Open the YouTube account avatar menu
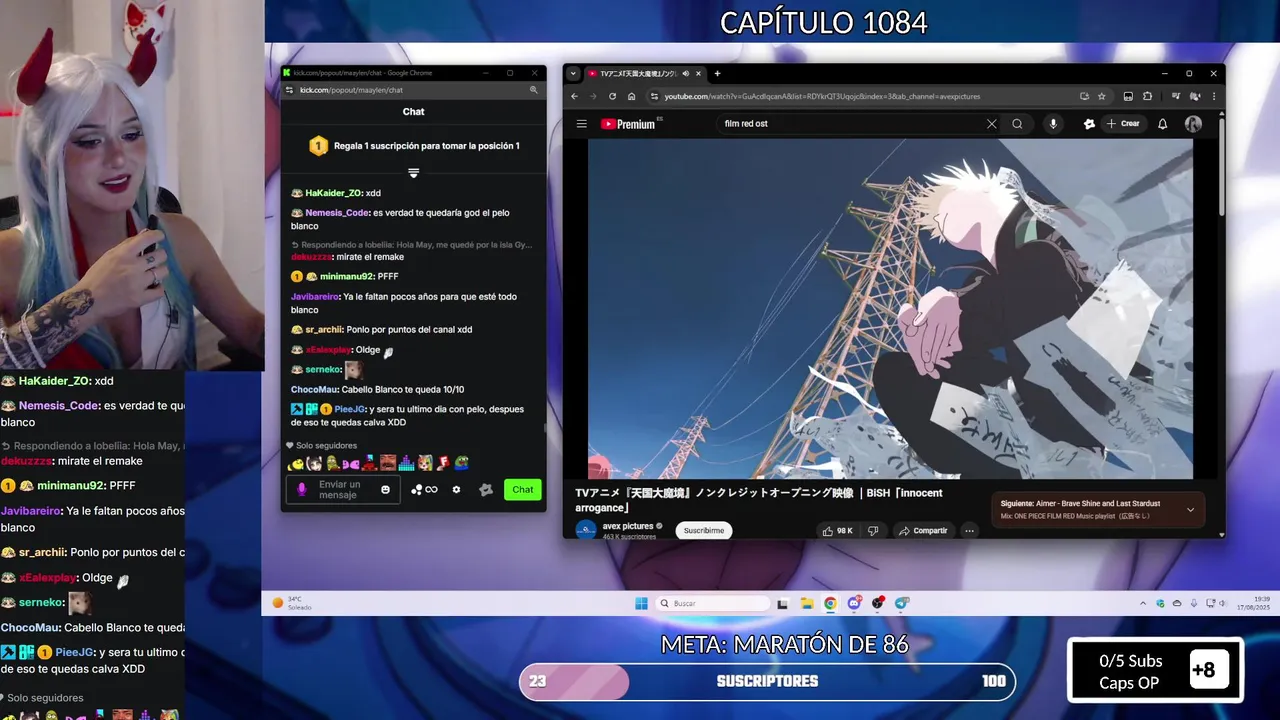The width and height of the screenshot is (1280, 720). click(x=1193, y=124)
